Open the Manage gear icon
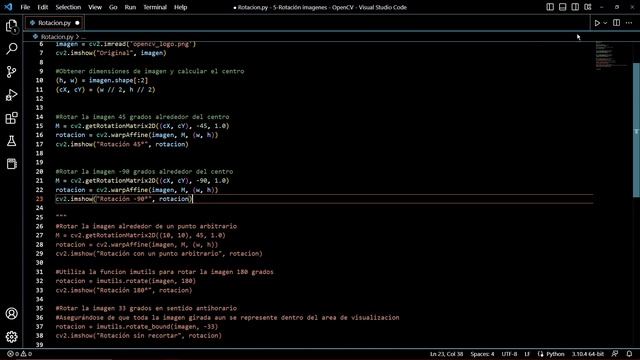640x360 pixels. 11,337
